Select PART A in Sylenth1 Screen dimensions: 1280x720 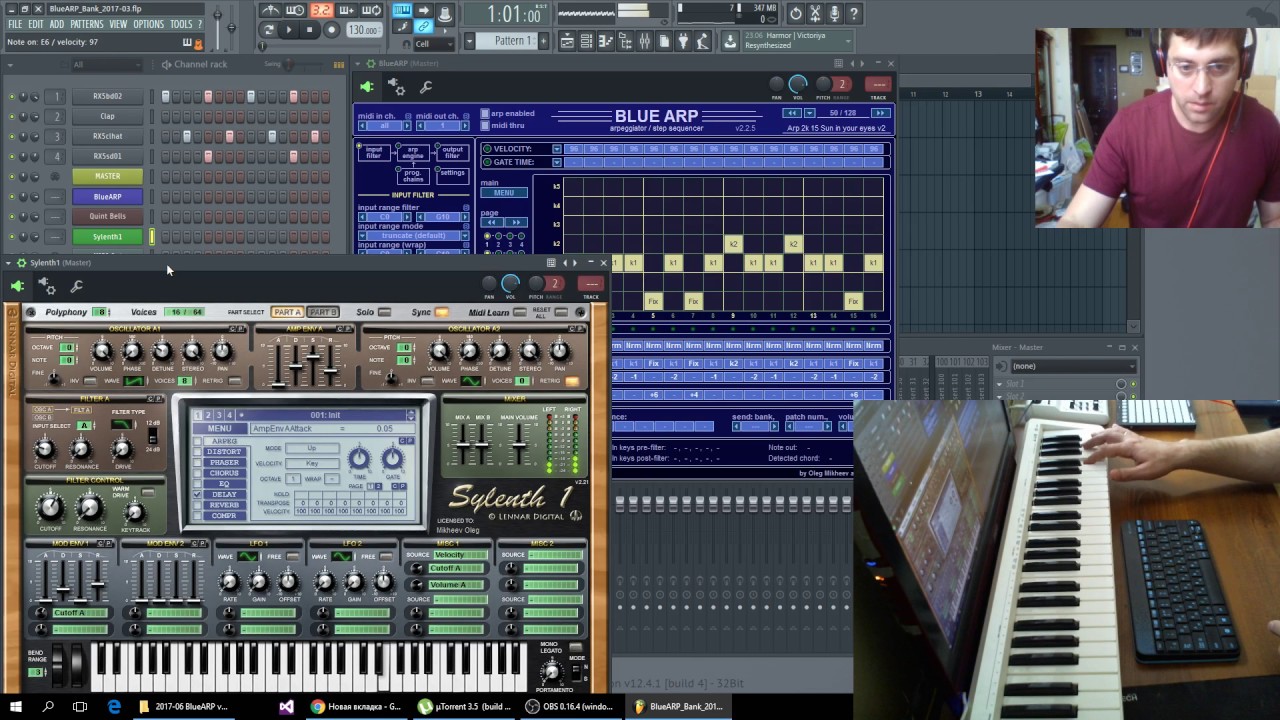tap(287, 312)
